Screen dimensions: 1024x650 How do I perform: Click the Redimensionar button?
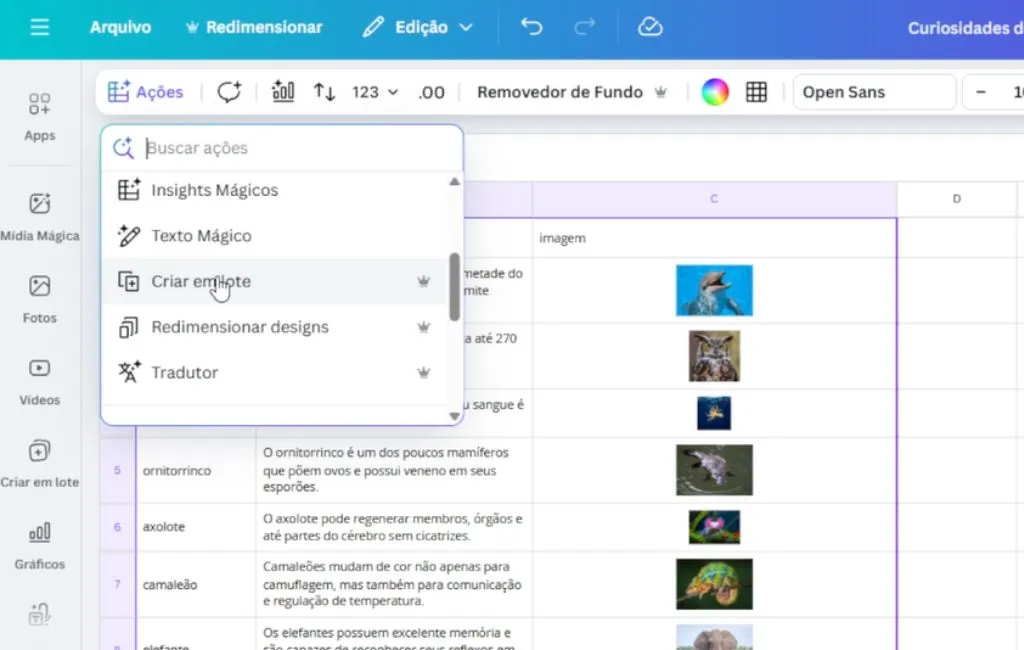tap(254, 27)
